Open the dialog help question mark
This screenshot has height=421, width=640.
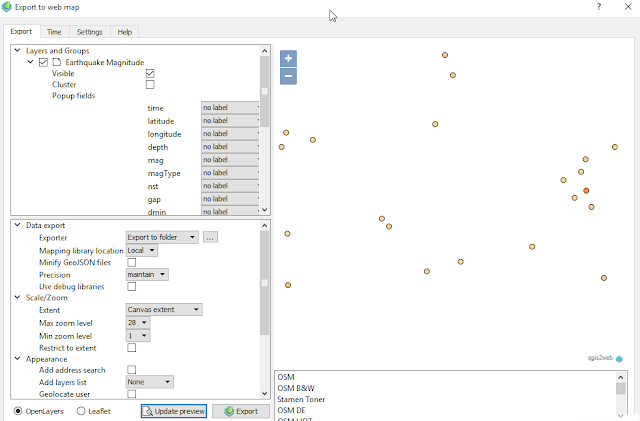(x=599, y=7)
